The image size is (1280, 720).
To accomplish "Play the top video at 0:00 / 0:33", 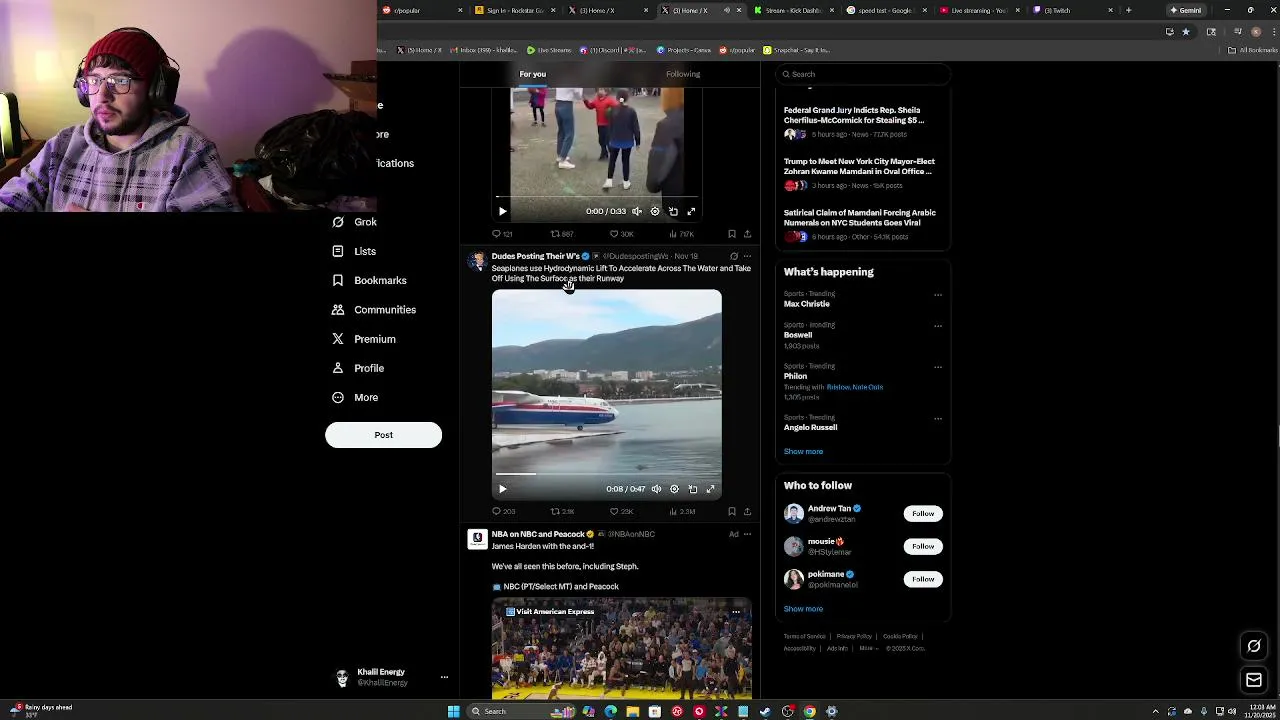I will pos(502,211).
